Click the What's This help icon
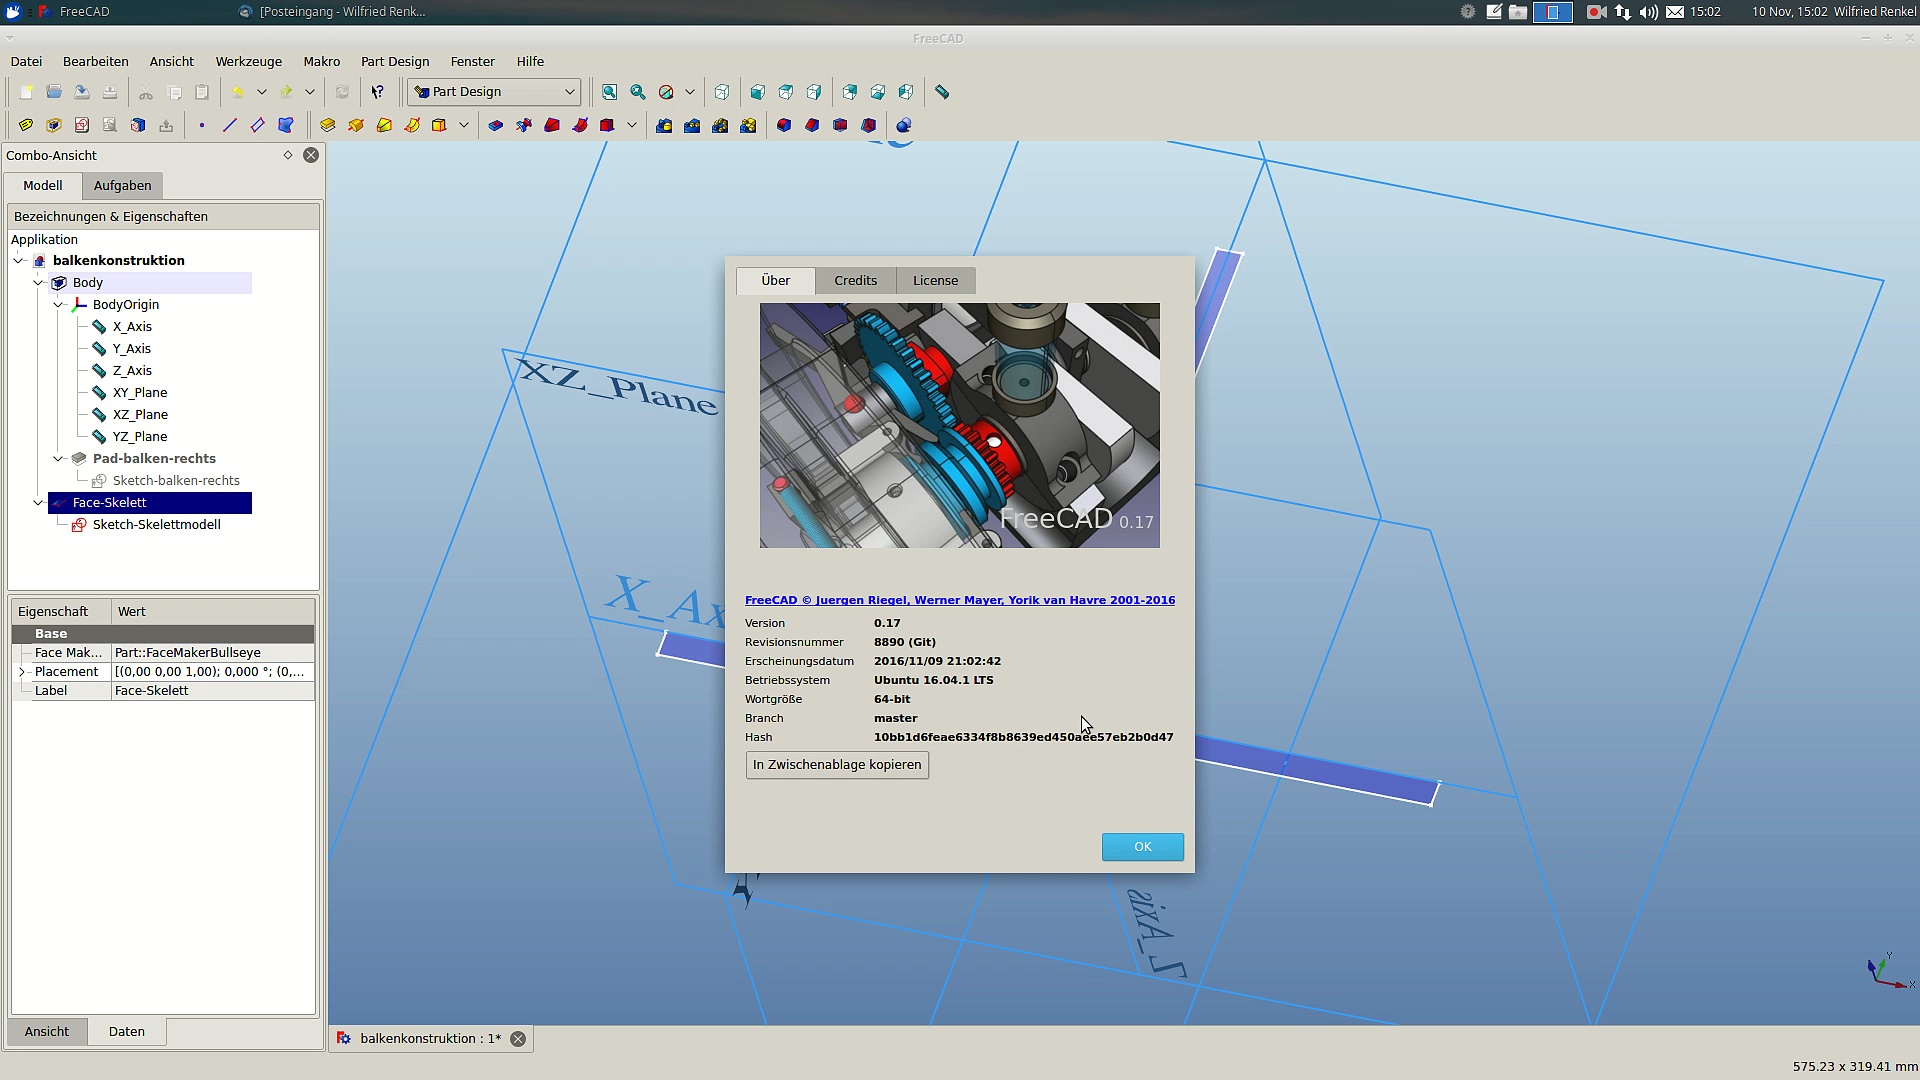 tap(378, 92)
